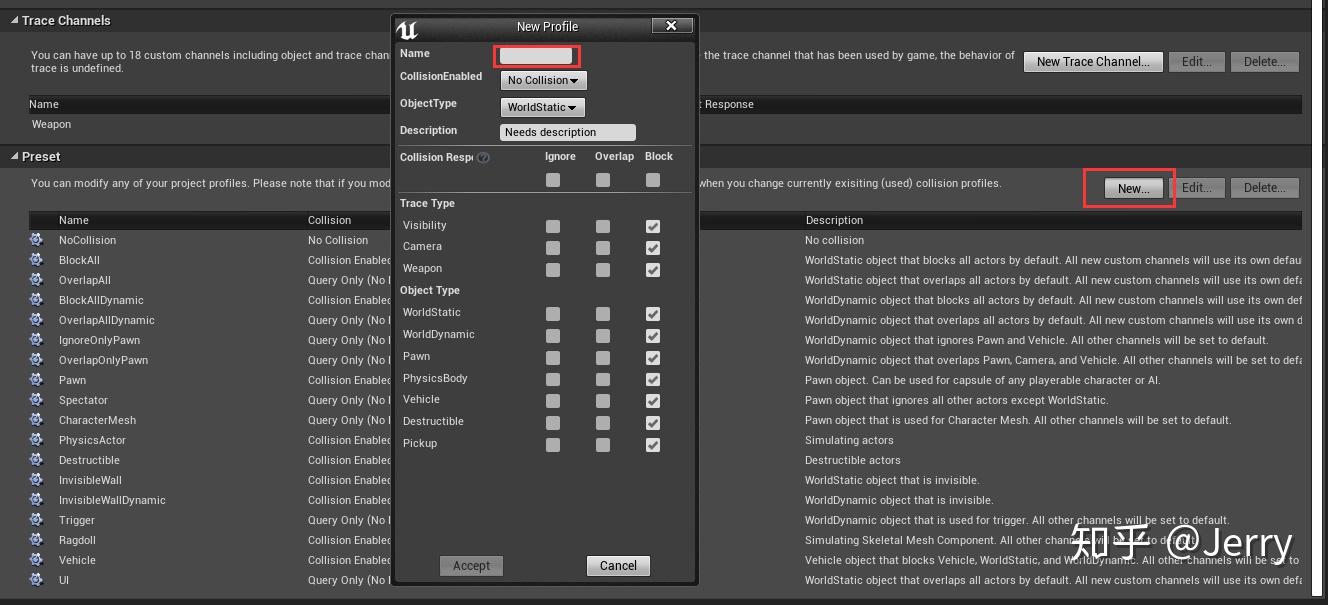Screen dimensions: 1328x605
Task: Click the Name input field in the dialog
Action: coord(536,55)
